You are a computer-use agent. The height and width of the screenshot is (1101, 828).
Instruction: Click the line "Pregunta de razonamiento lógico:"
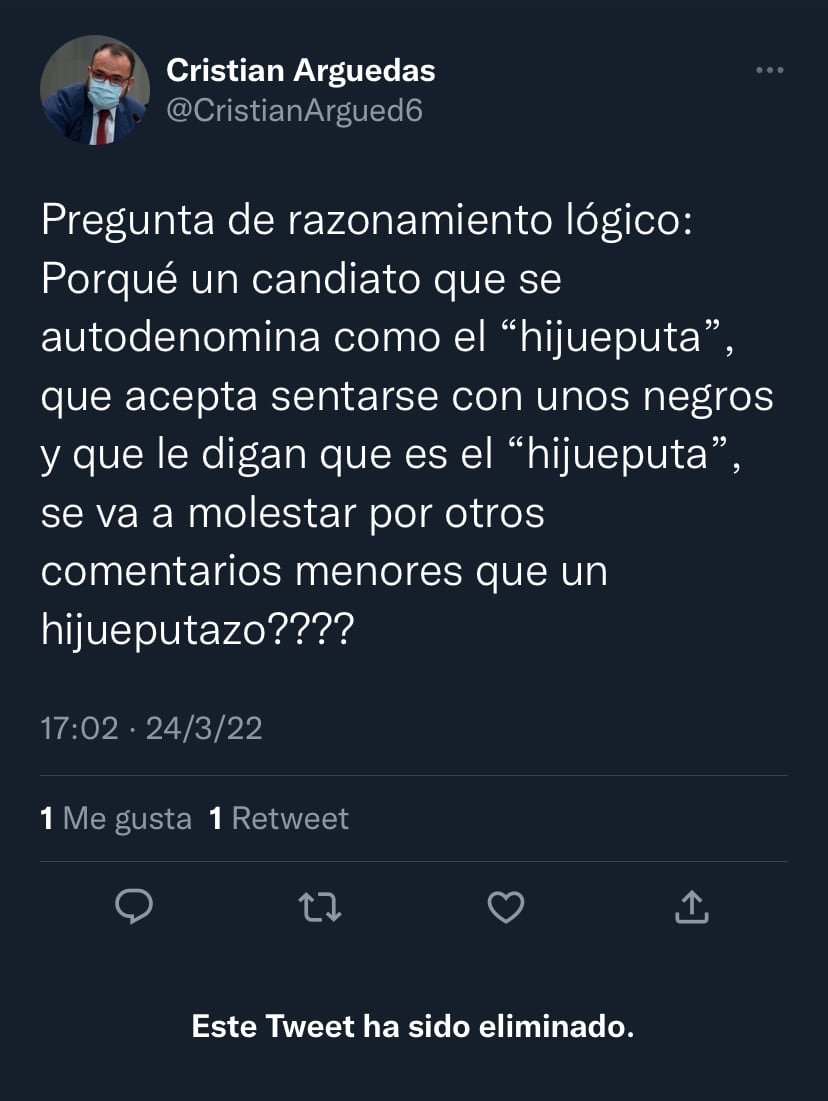point(366,221)
